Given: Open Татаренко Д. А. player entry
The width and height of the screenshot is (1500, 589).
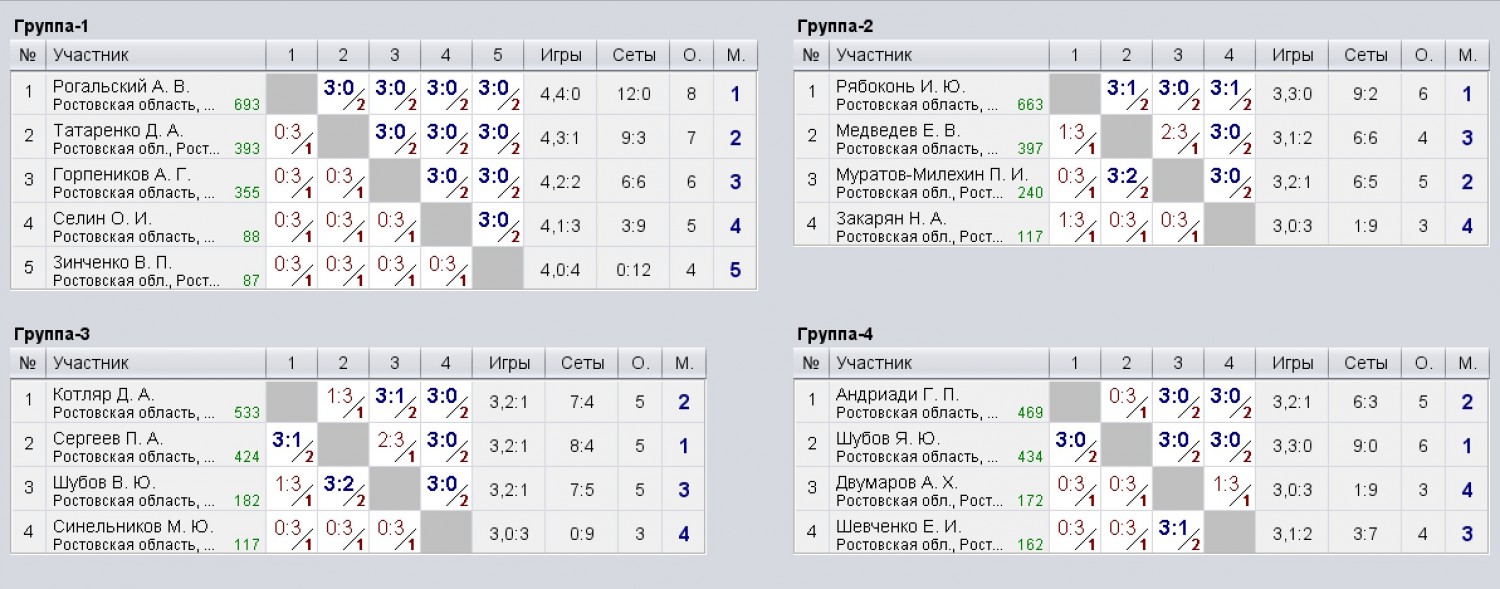Looking at the screenshot, I should point(118,130).
